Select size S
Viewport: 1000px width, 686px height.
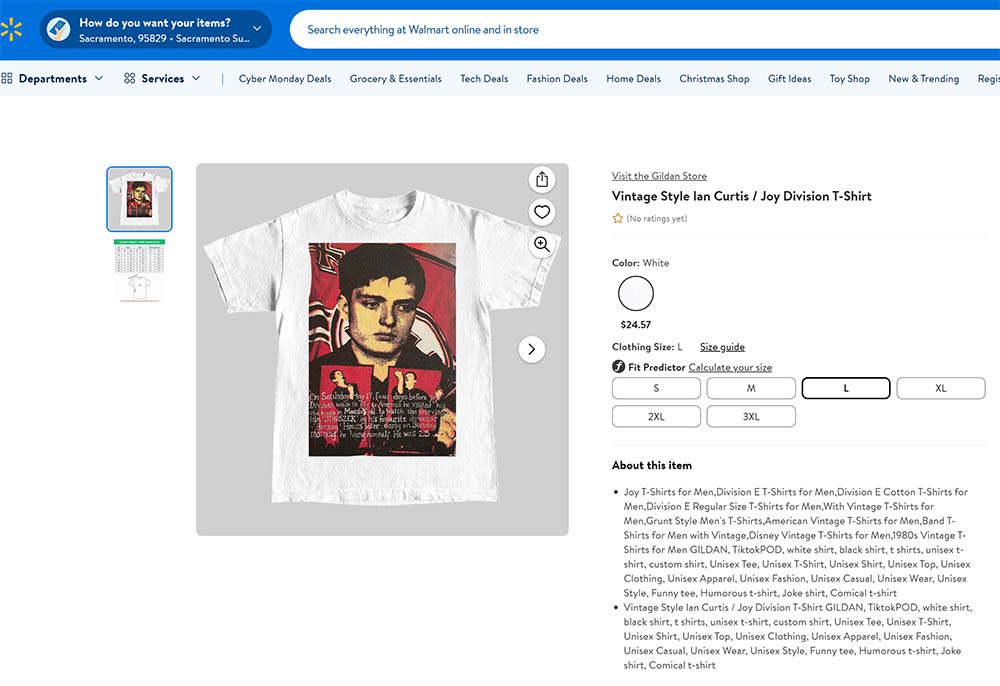(656, 388)
